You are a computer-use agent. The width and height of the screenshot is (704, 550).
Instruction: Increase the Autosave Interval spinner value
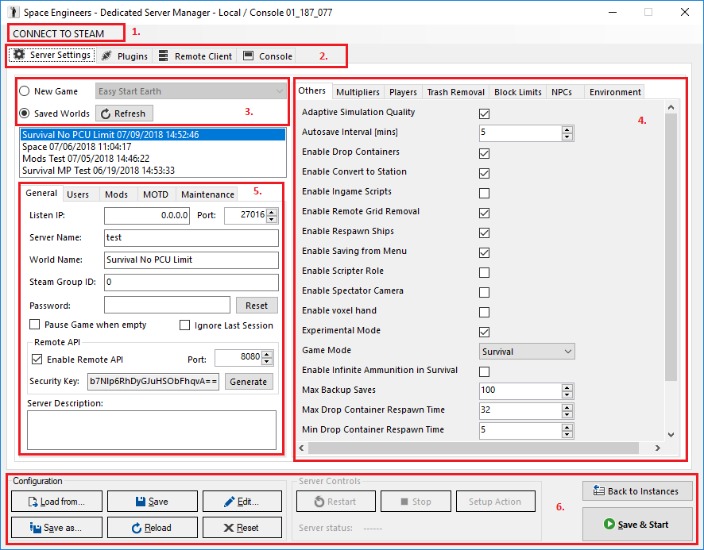coord(568,128)
